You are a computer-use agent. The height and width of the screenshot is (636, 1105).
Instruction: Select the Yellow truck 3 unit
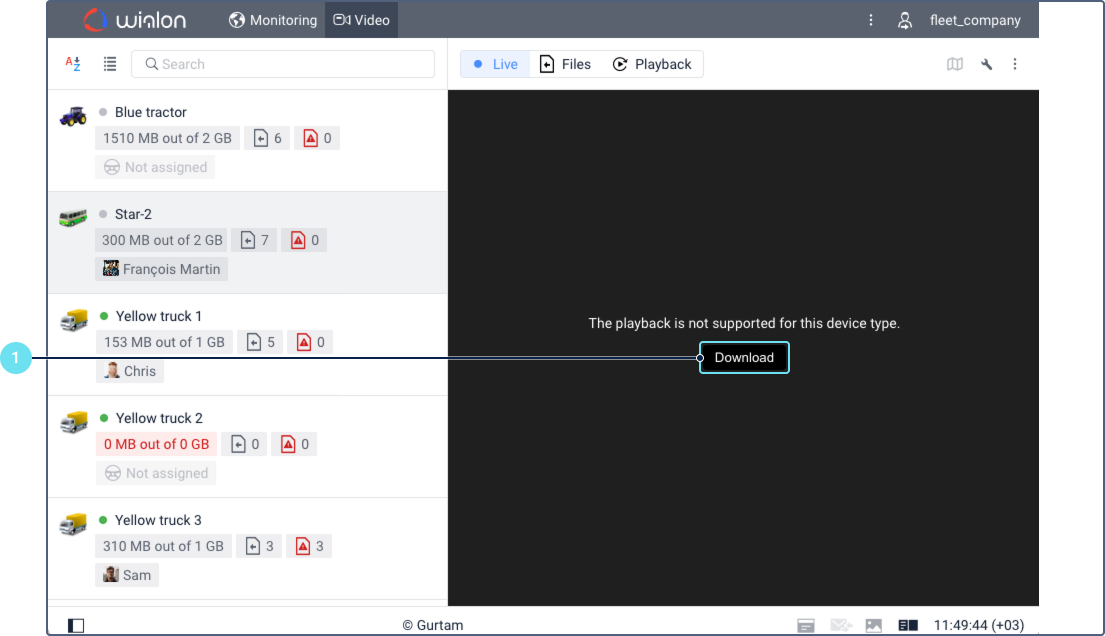coord(158,520)
